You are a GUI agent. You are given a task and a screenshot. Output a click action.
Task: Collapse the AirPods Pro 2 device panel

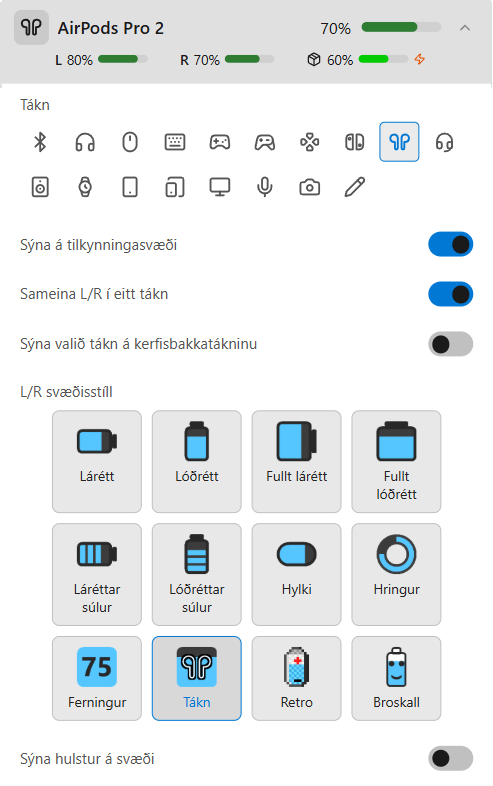(x=465, y=28)
